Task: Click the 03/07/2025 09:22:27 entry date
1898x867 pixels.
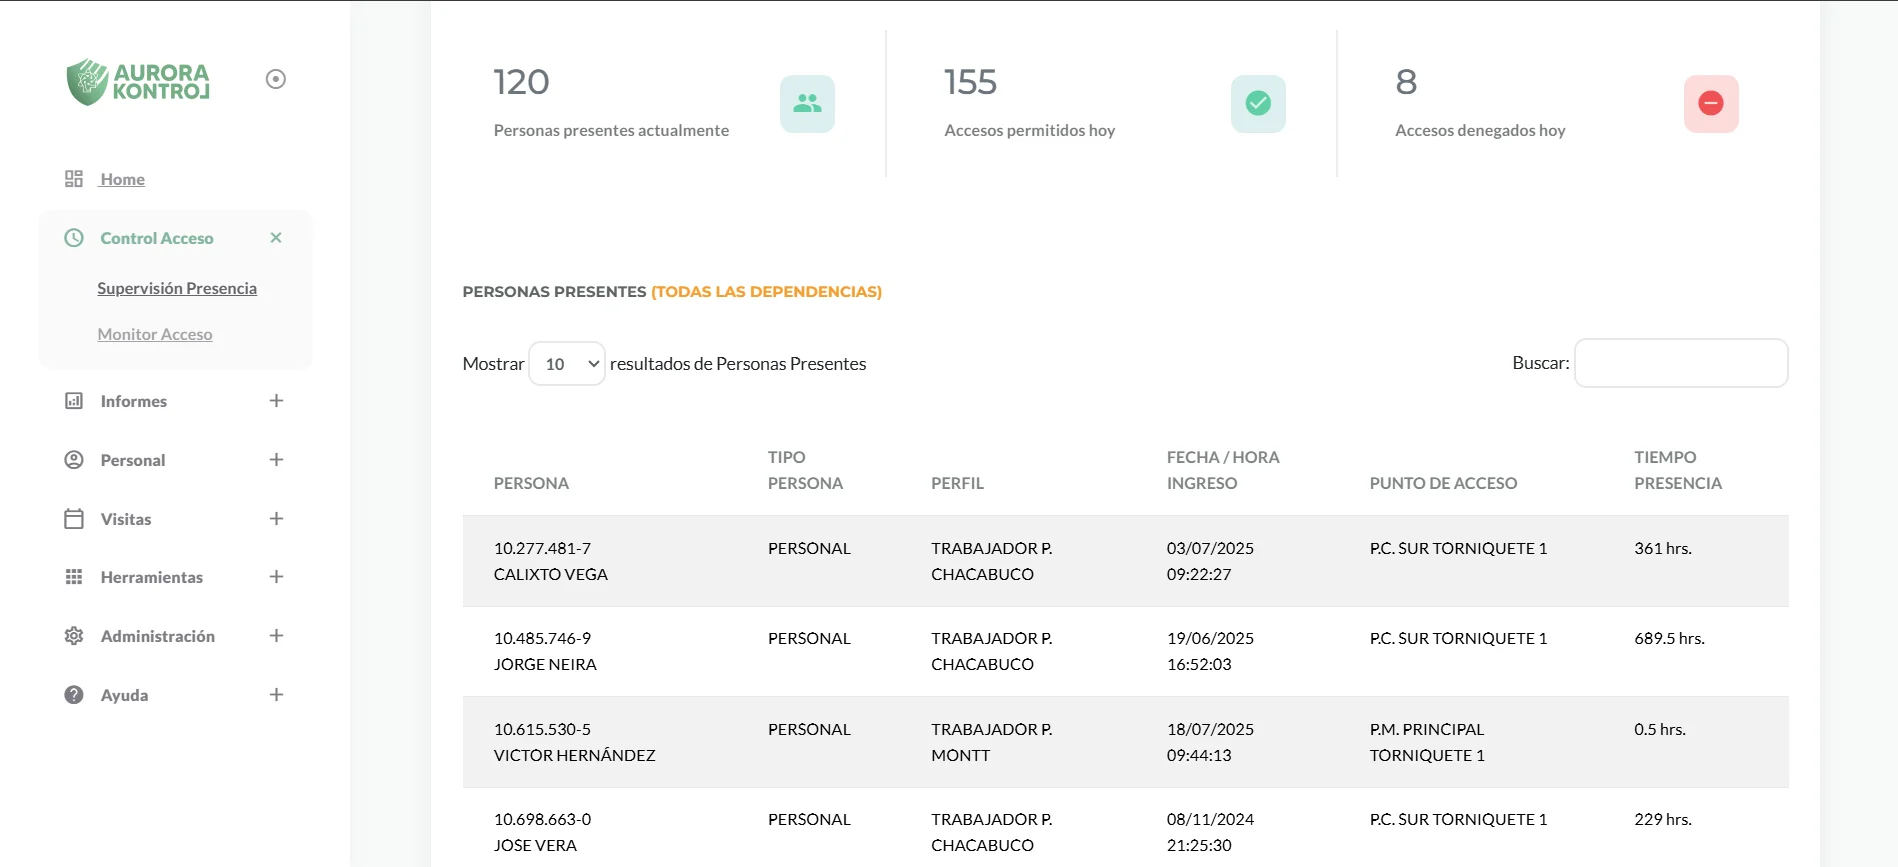Action: coord(1210,561)
